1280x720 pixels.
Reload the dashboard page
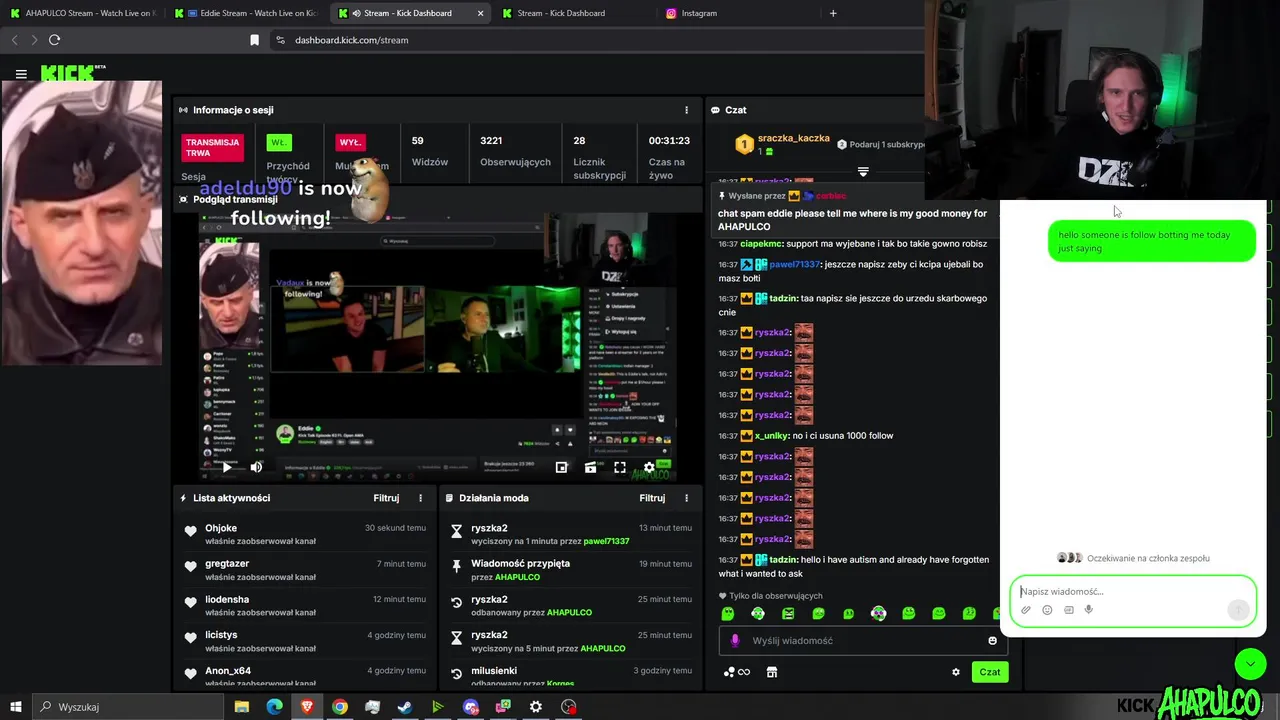(x=54, y=40)
